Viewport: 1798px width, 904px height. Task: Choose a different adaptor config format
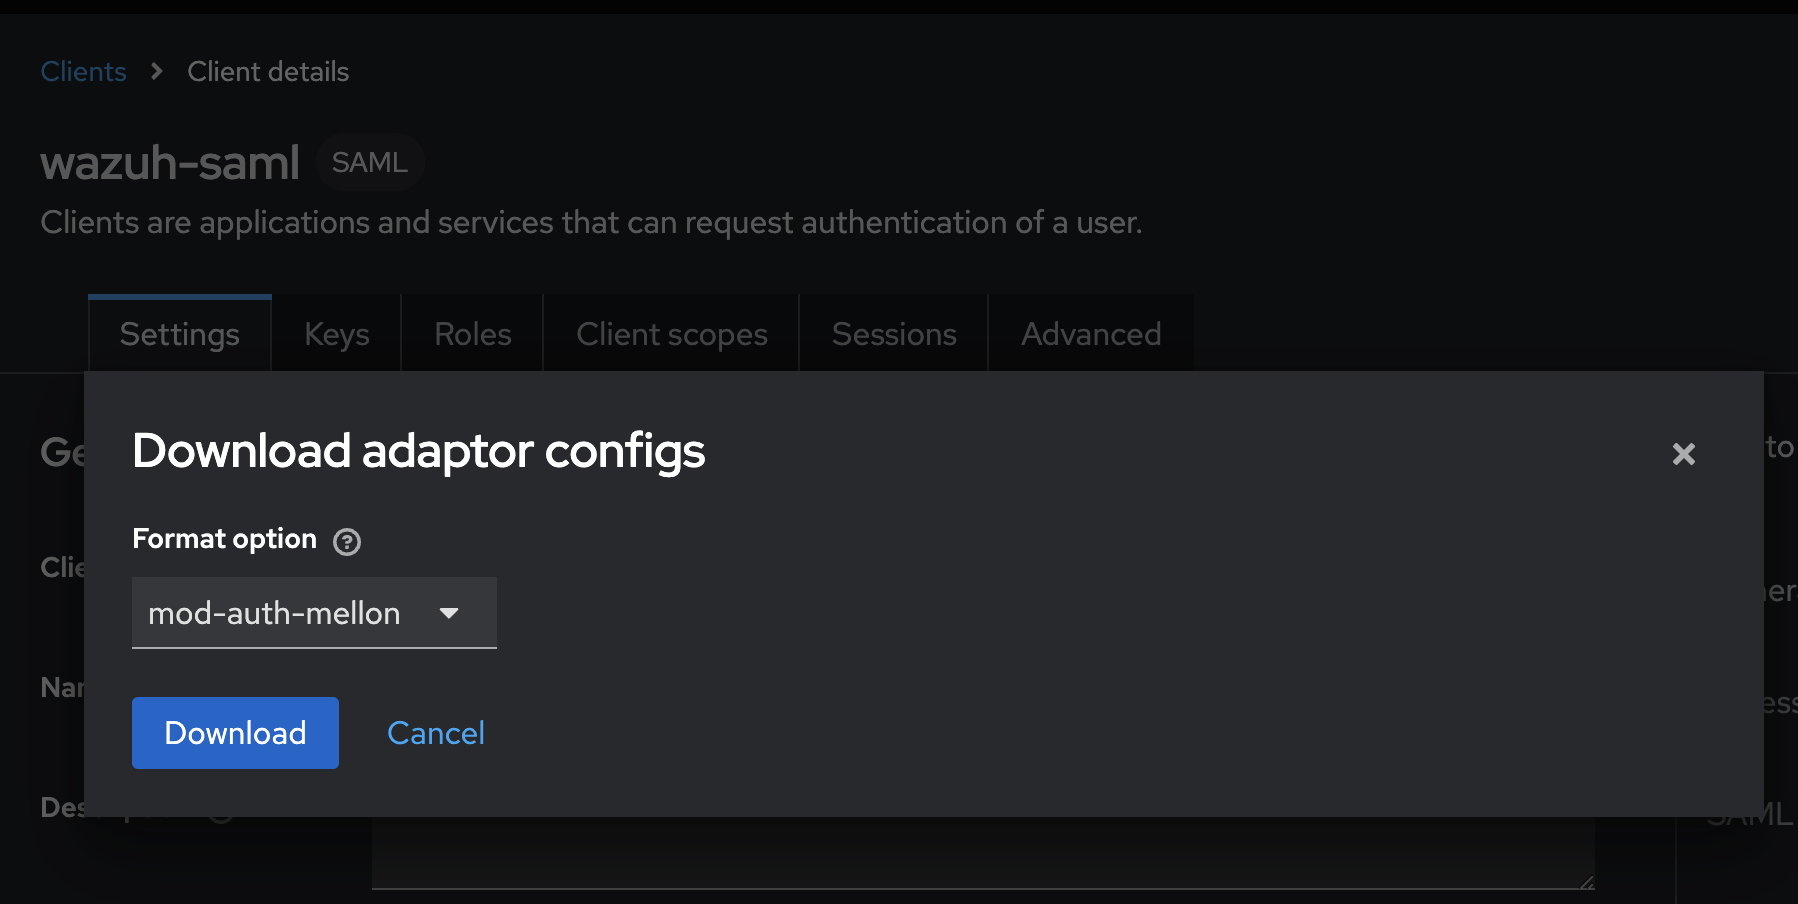point(314,613)
